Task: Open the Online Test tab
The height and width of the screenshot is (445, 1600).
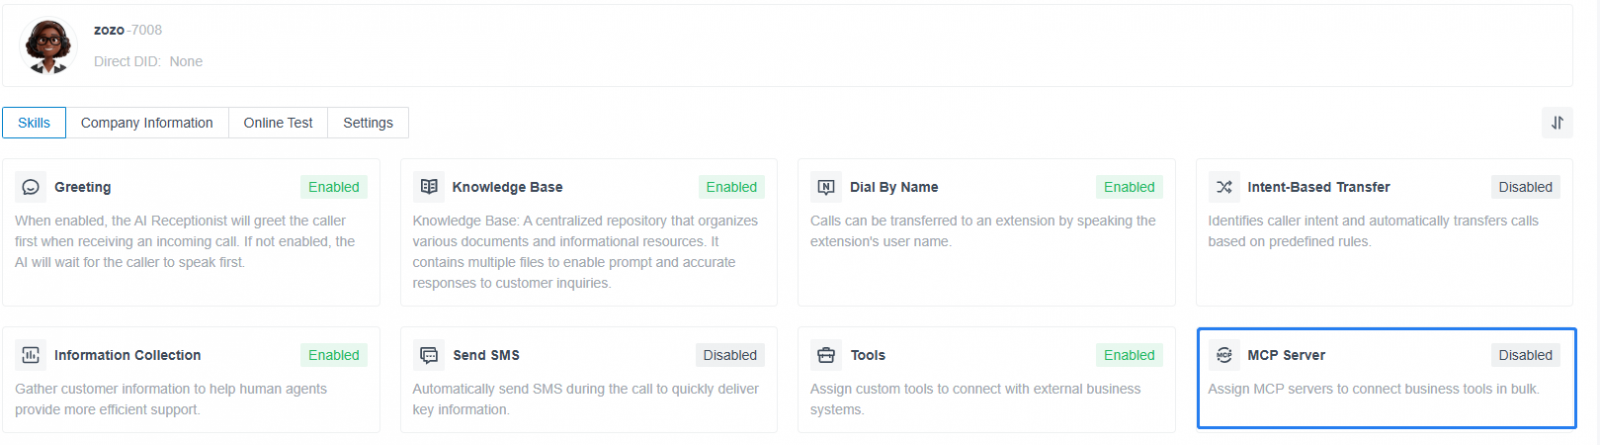Action: [x=278, y=123]
